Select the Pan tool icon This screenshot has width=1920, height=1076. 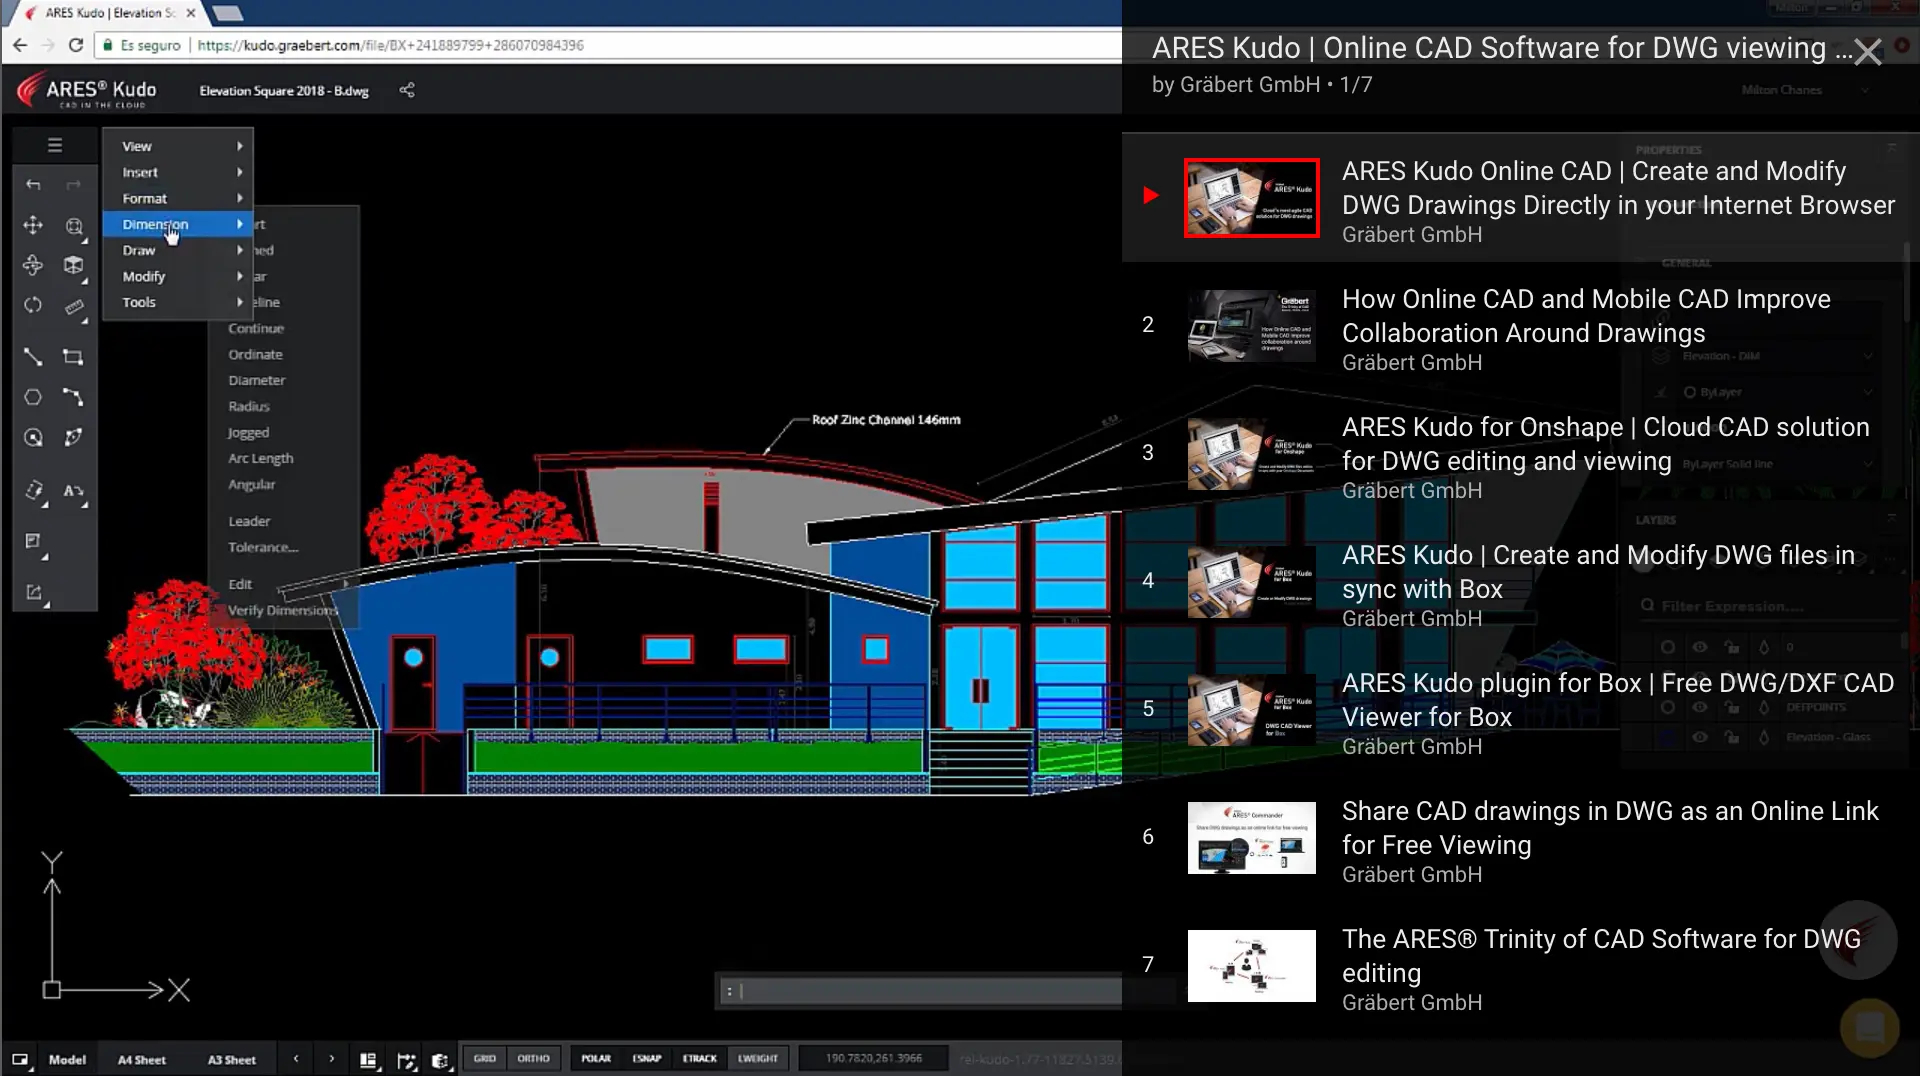point(33,226)
